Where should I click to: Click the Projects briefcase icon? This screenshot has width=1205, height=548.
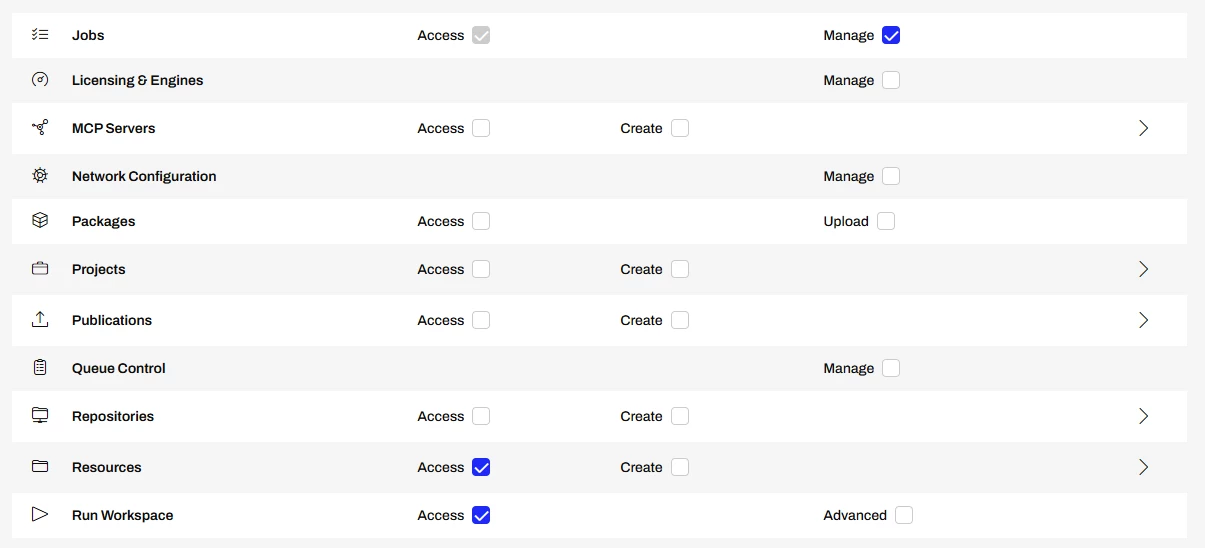[40, 269]
